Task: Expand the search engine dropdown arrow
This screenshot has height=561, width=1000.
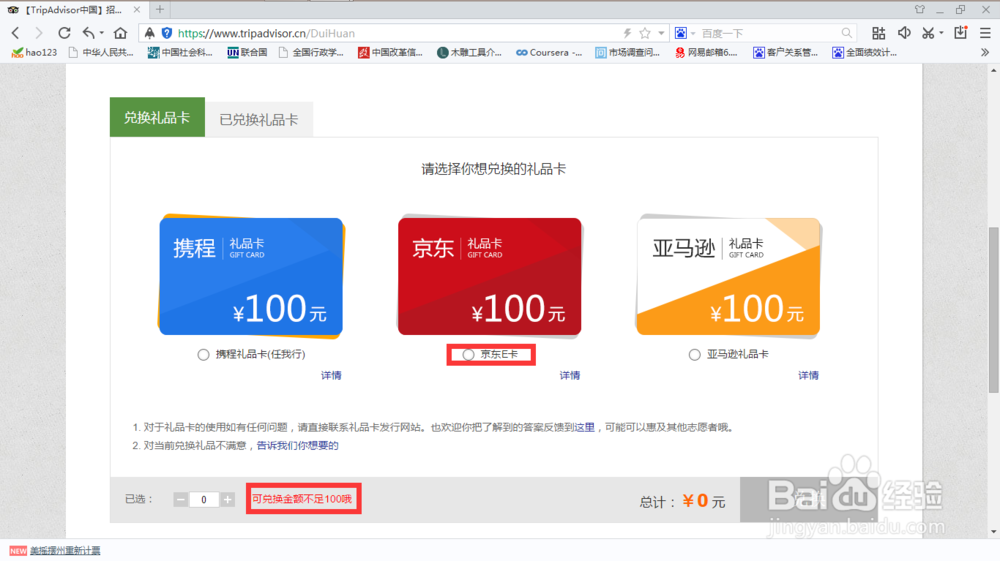Action: 693,33
